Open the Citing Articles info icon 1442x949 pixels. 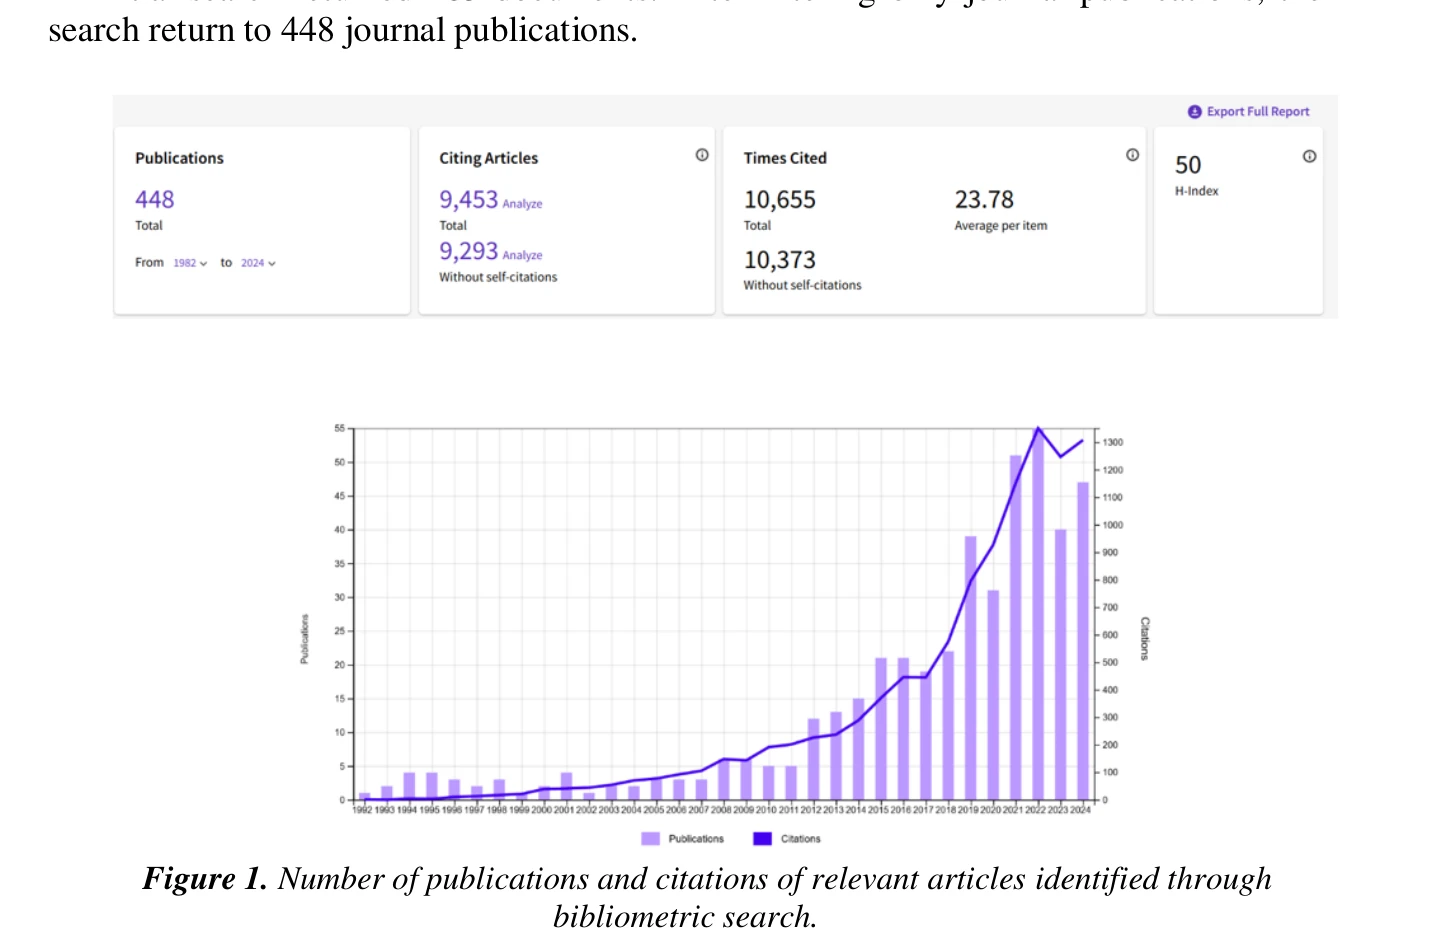click(702, 155)
